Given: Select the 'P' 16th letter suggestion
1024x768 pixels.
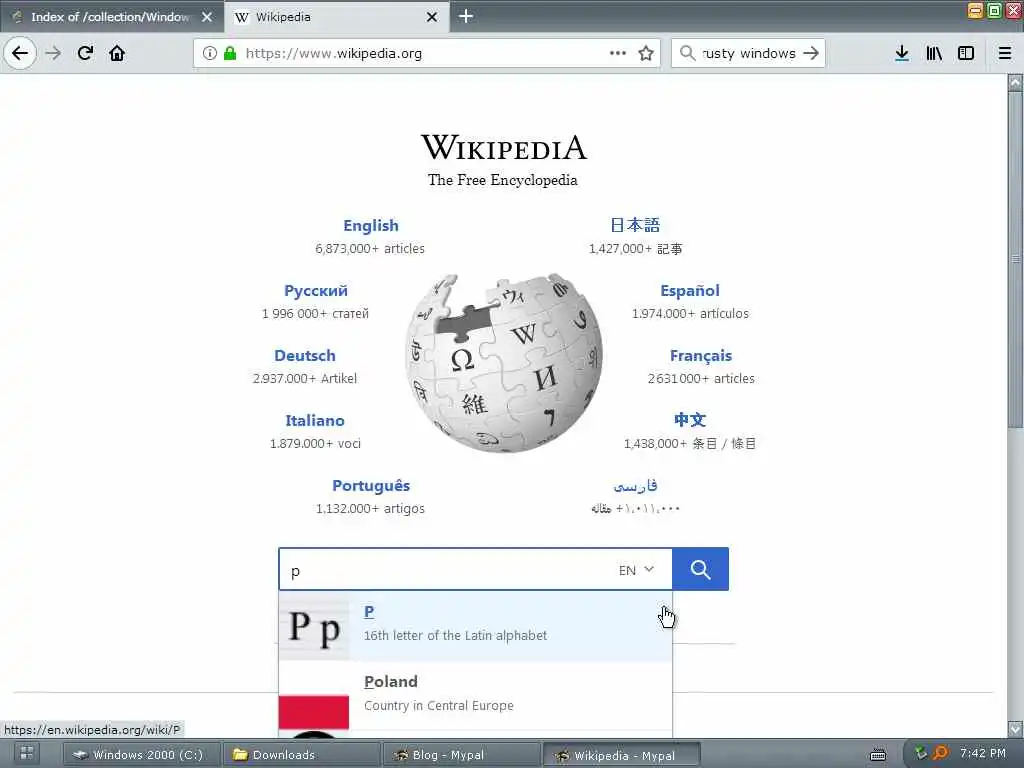Looking at the screenshot, I should click(x=475, y=626).
